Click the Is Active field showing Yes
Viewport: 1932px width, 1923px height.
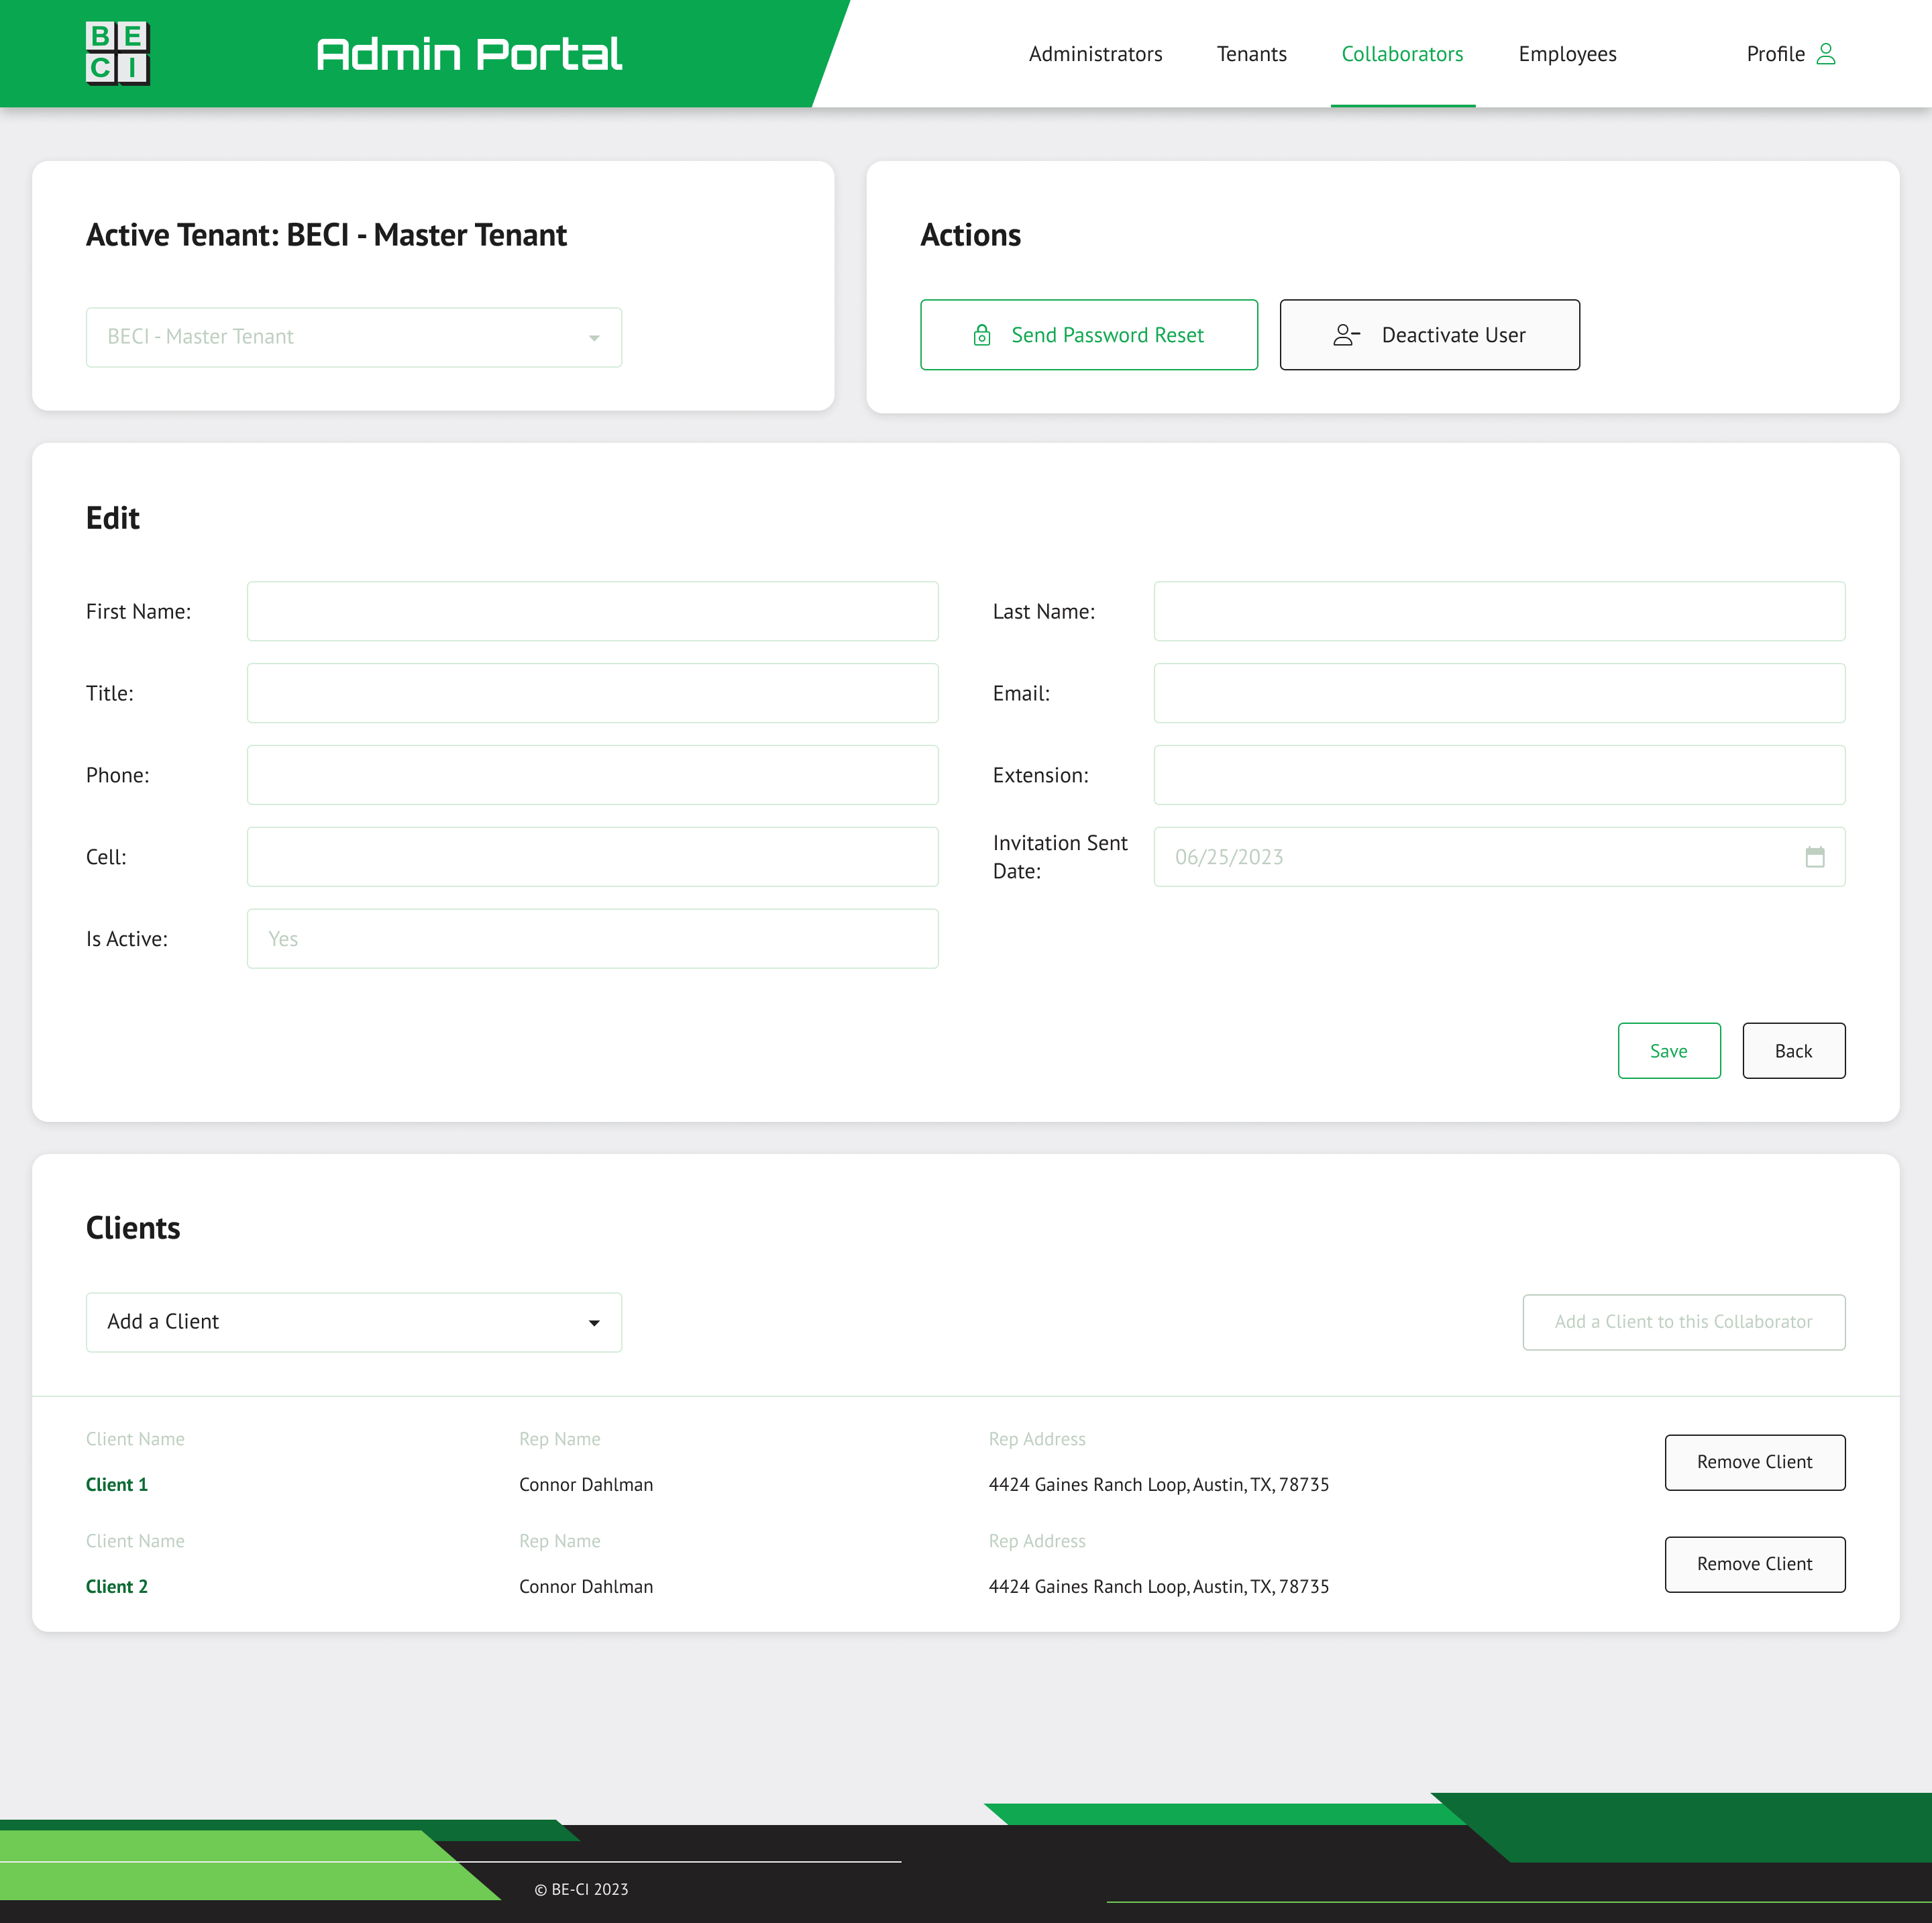click(x=592, y=939)
